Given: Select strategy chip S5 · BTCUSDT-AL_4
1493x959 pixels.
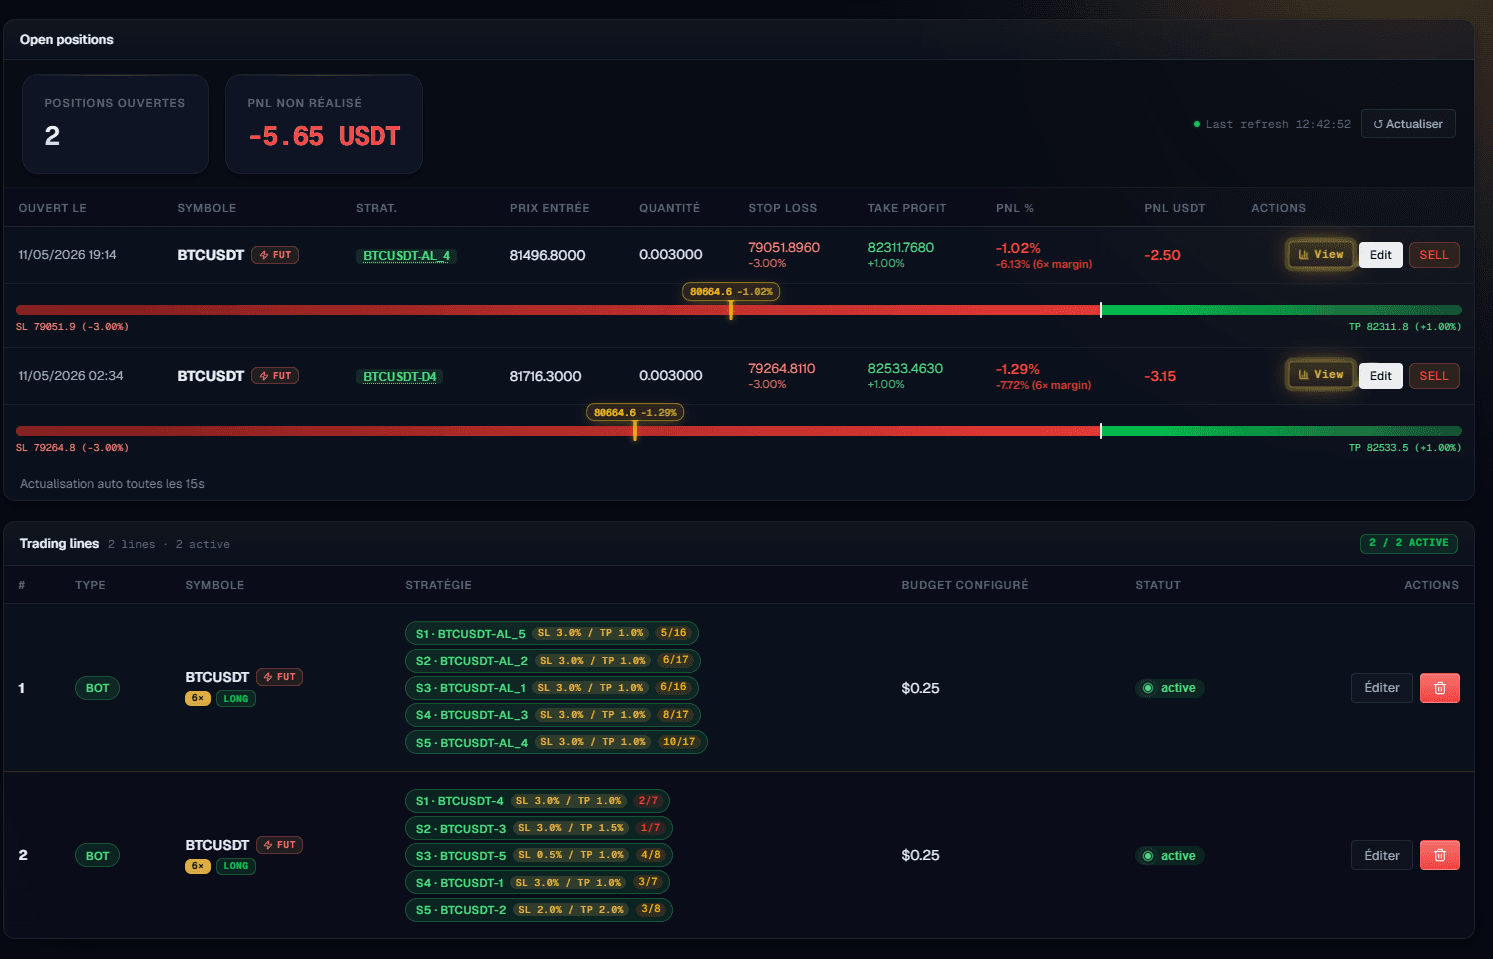Looking at the screenshot, I should tap(556, 742).
